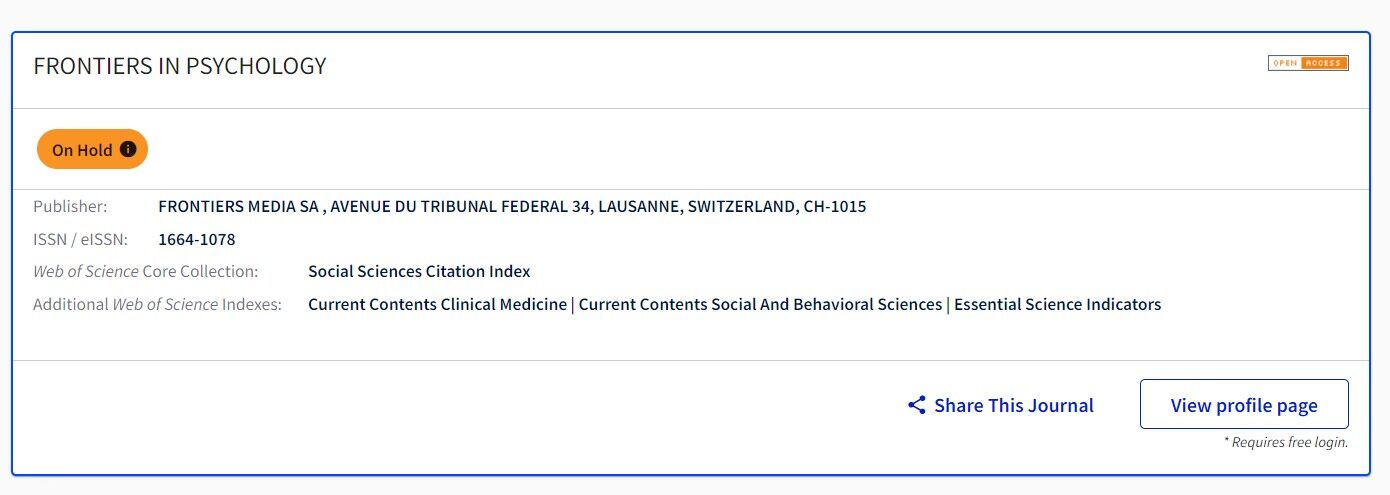Screen dimensions: 1390x495
Task: Click the ISSN number 1664-1078
Action: coord(197,239)
